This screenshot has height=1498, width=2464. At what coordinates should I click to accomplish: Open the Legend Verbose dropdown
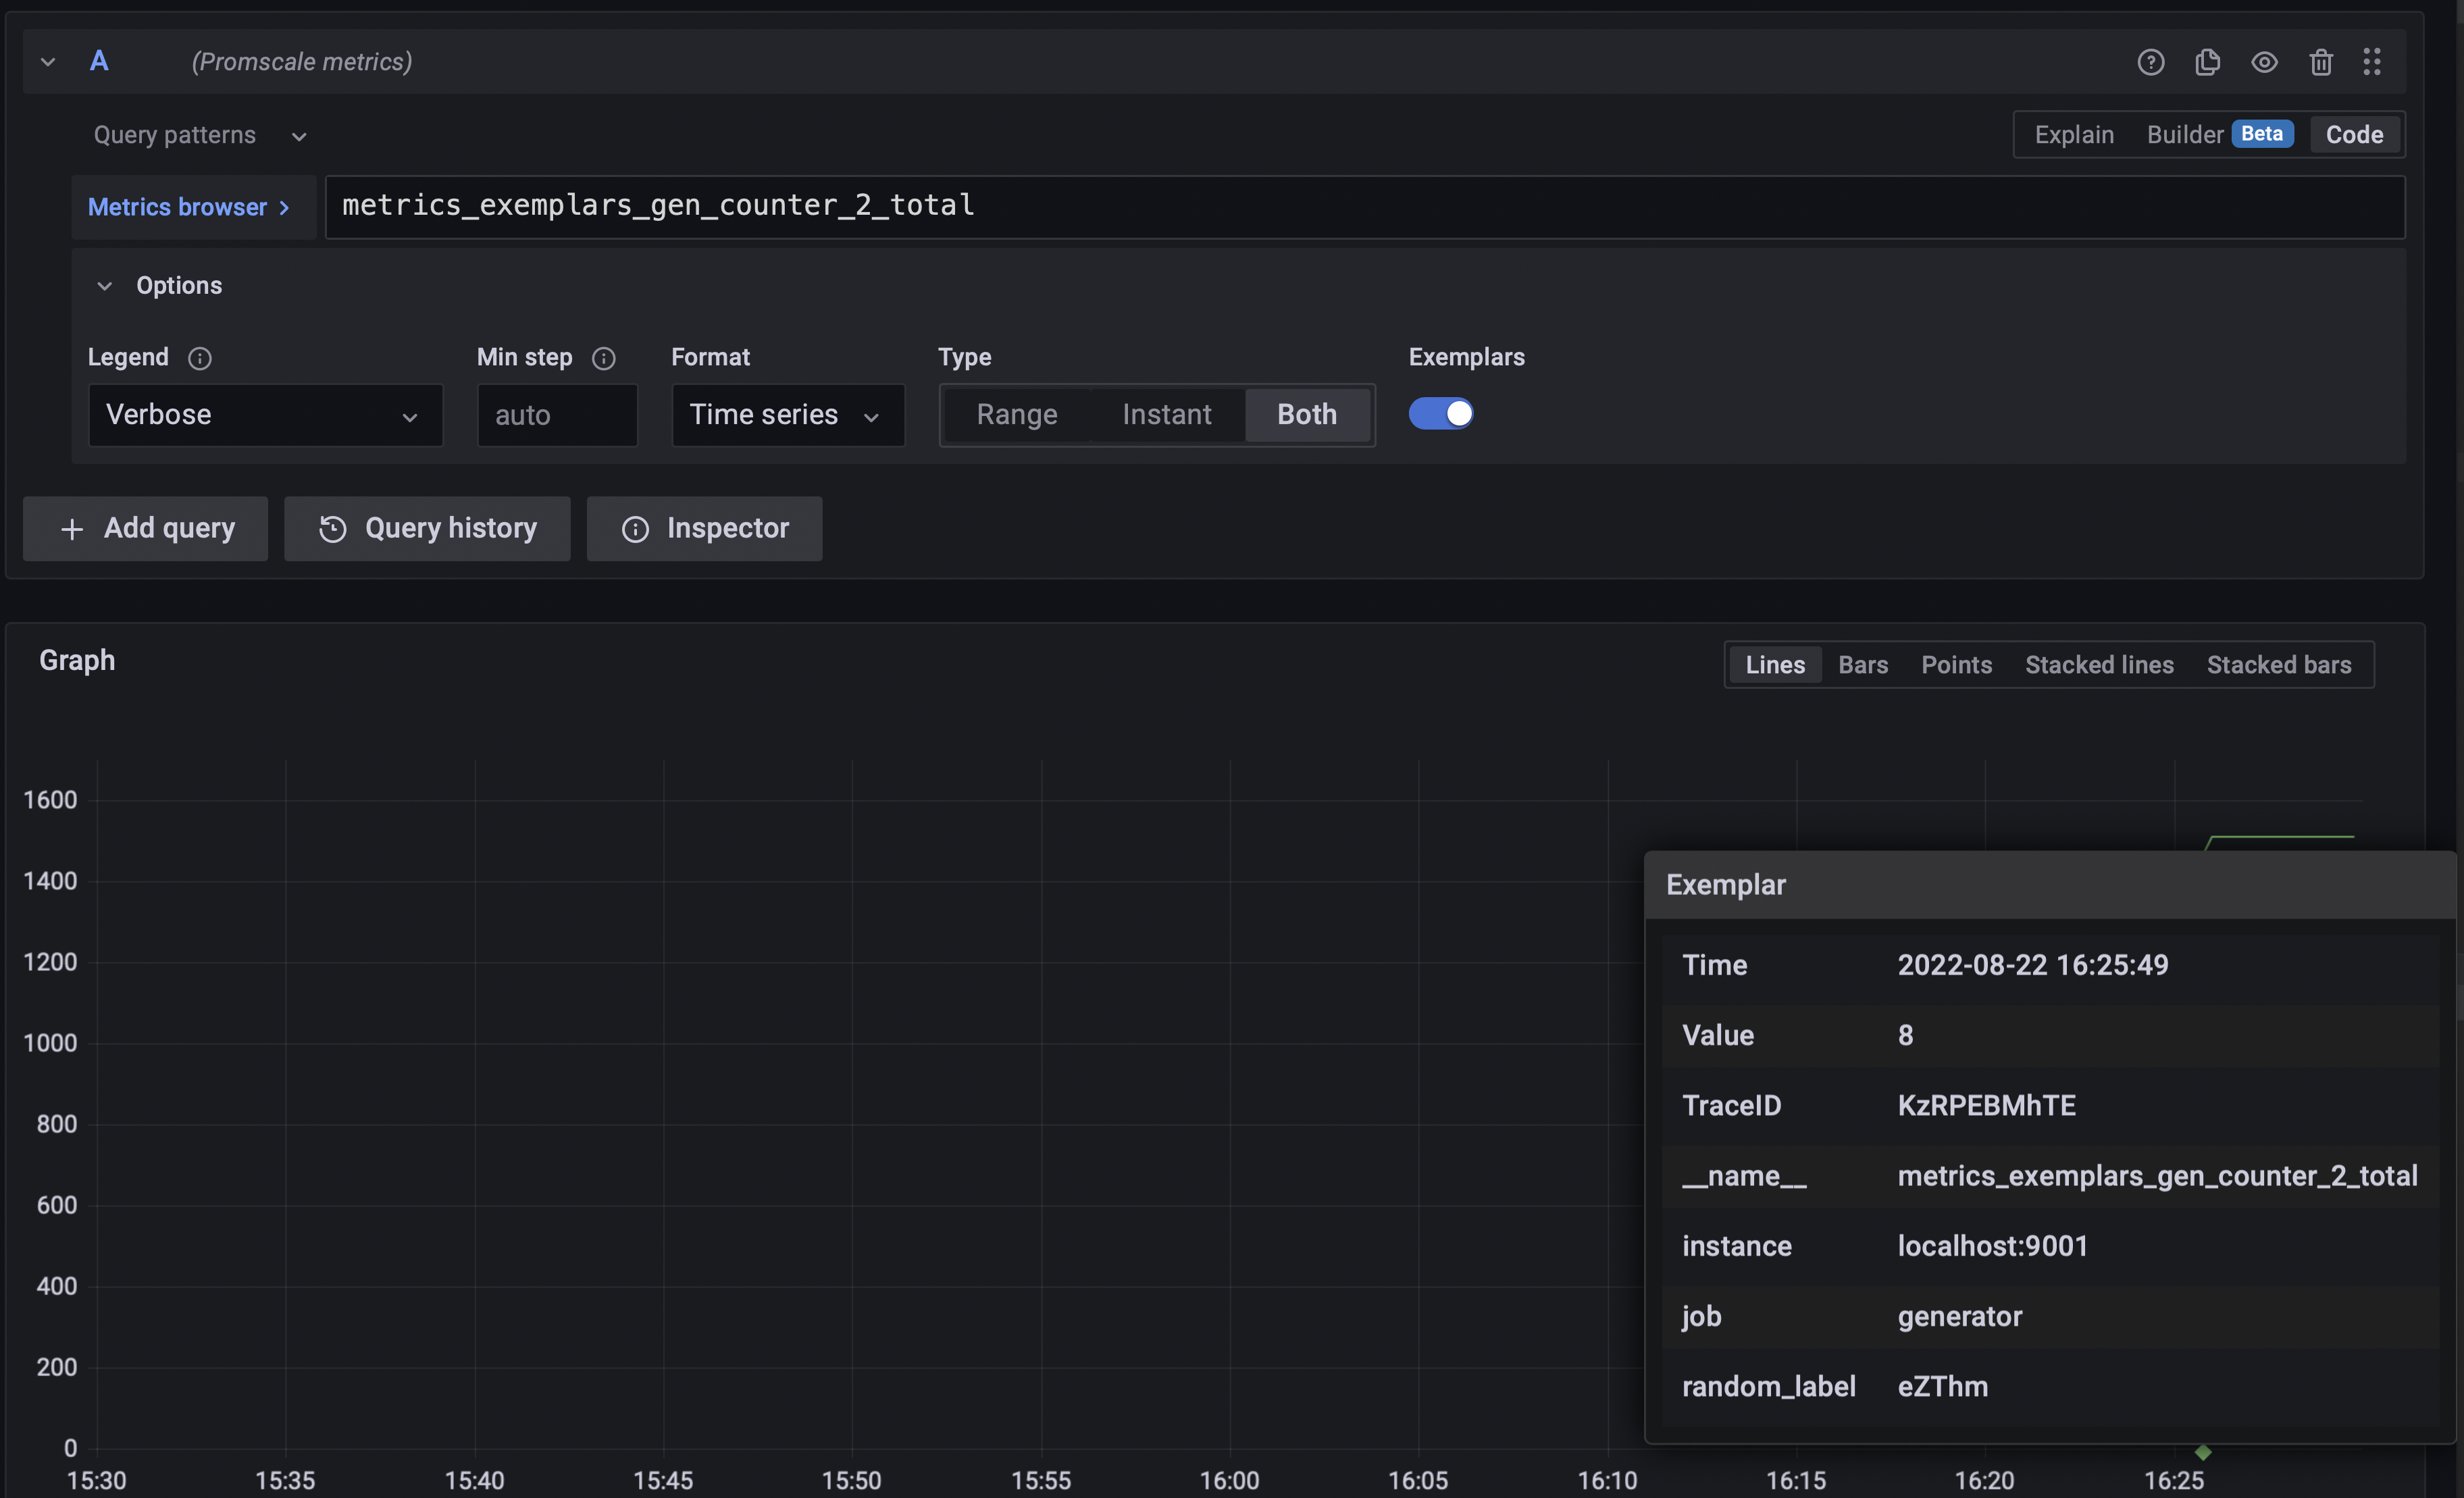click(x=265, y=415)
